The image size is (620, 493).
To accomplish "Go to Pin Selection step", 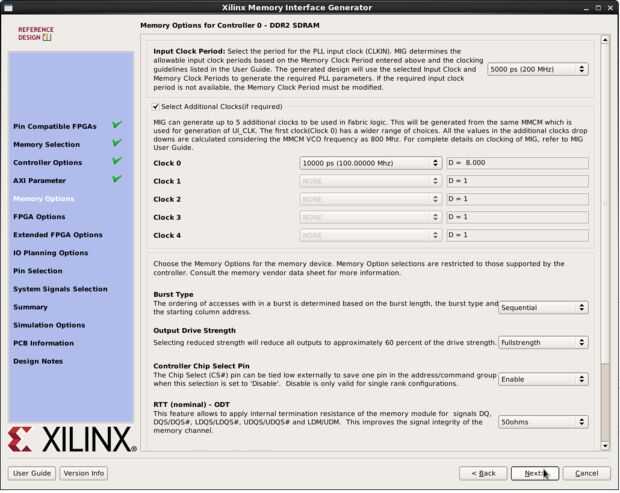I will (x=38, y=271).
